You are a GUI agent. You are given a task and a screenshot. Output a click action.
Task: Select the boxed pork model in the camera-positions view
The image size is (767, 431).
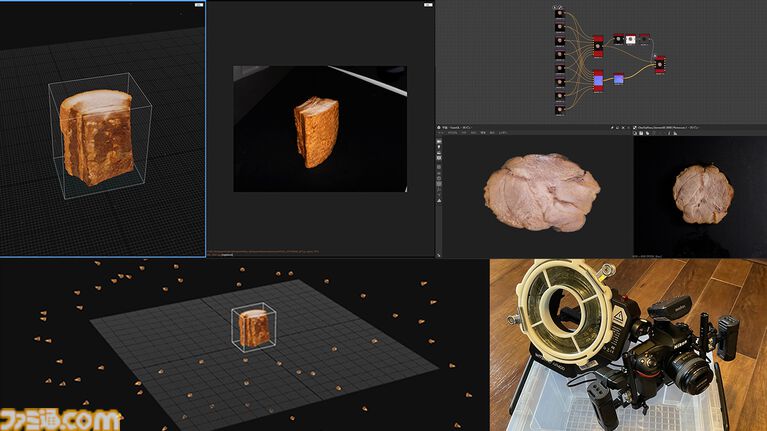253,327
